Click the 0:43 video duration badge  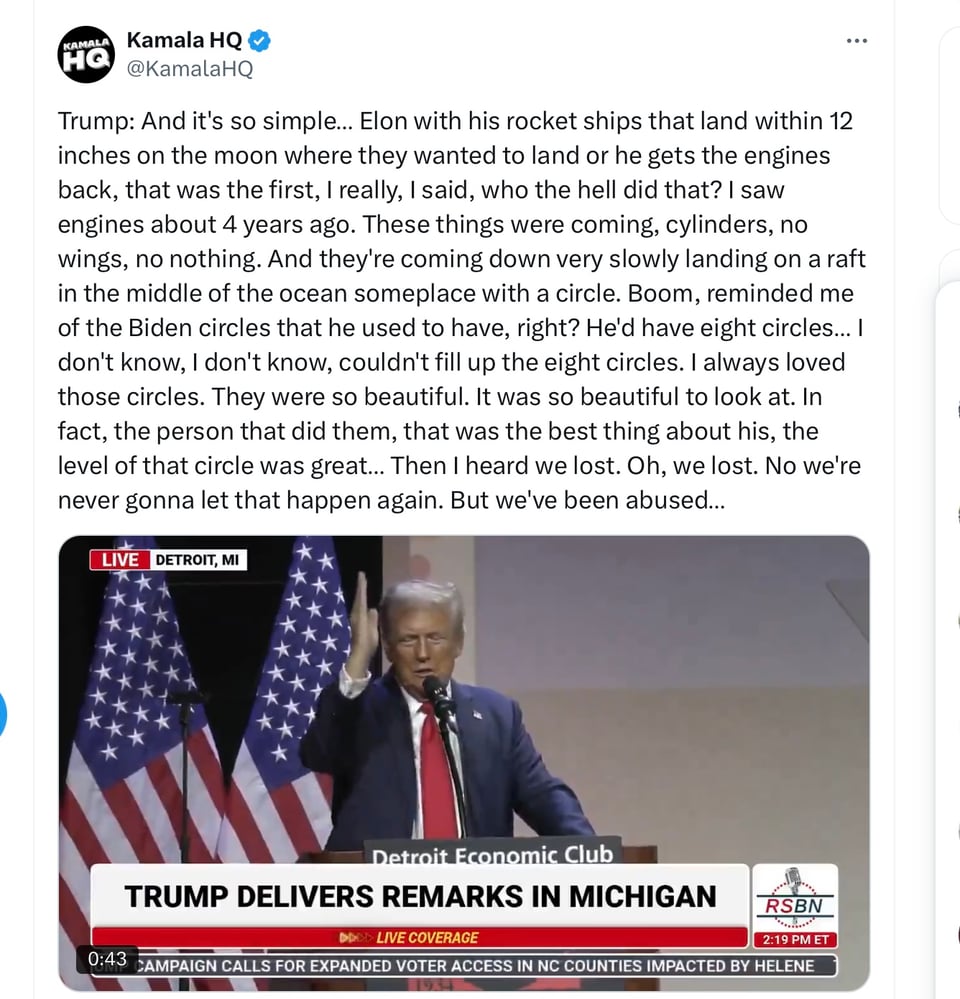[107, 958]
